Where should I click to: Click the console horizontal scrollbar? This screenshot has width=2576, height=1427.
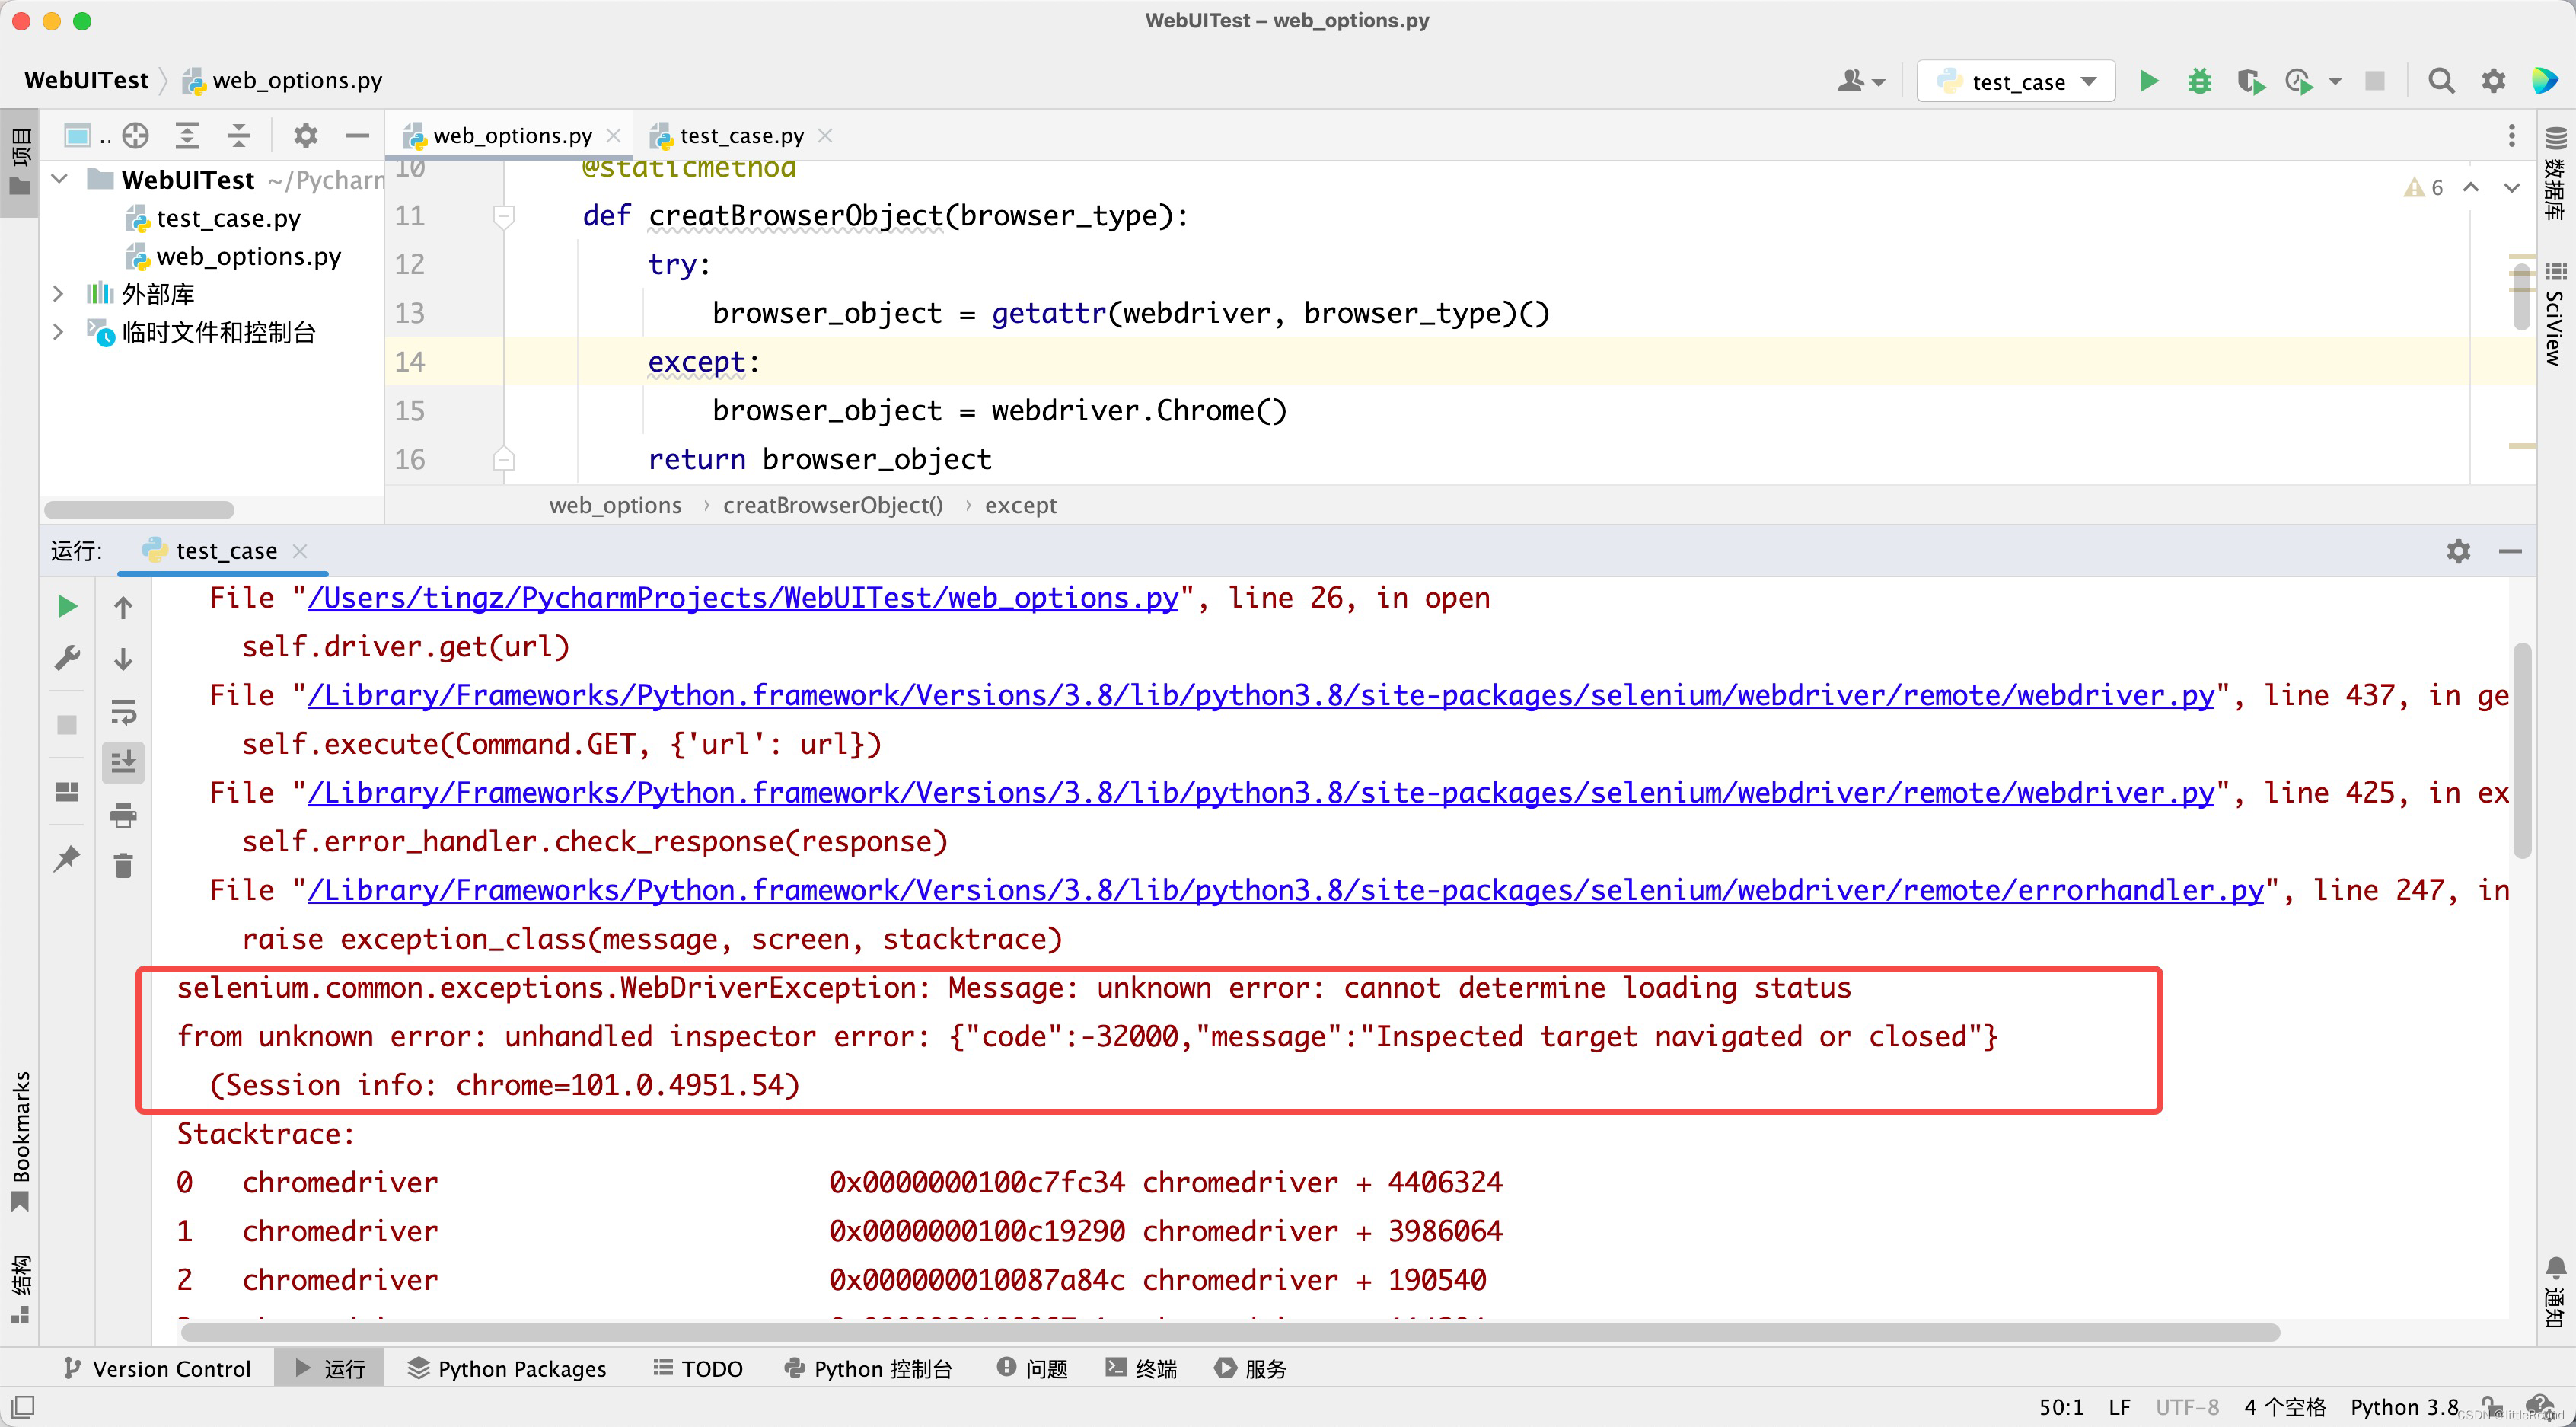pos(1230,1333)
